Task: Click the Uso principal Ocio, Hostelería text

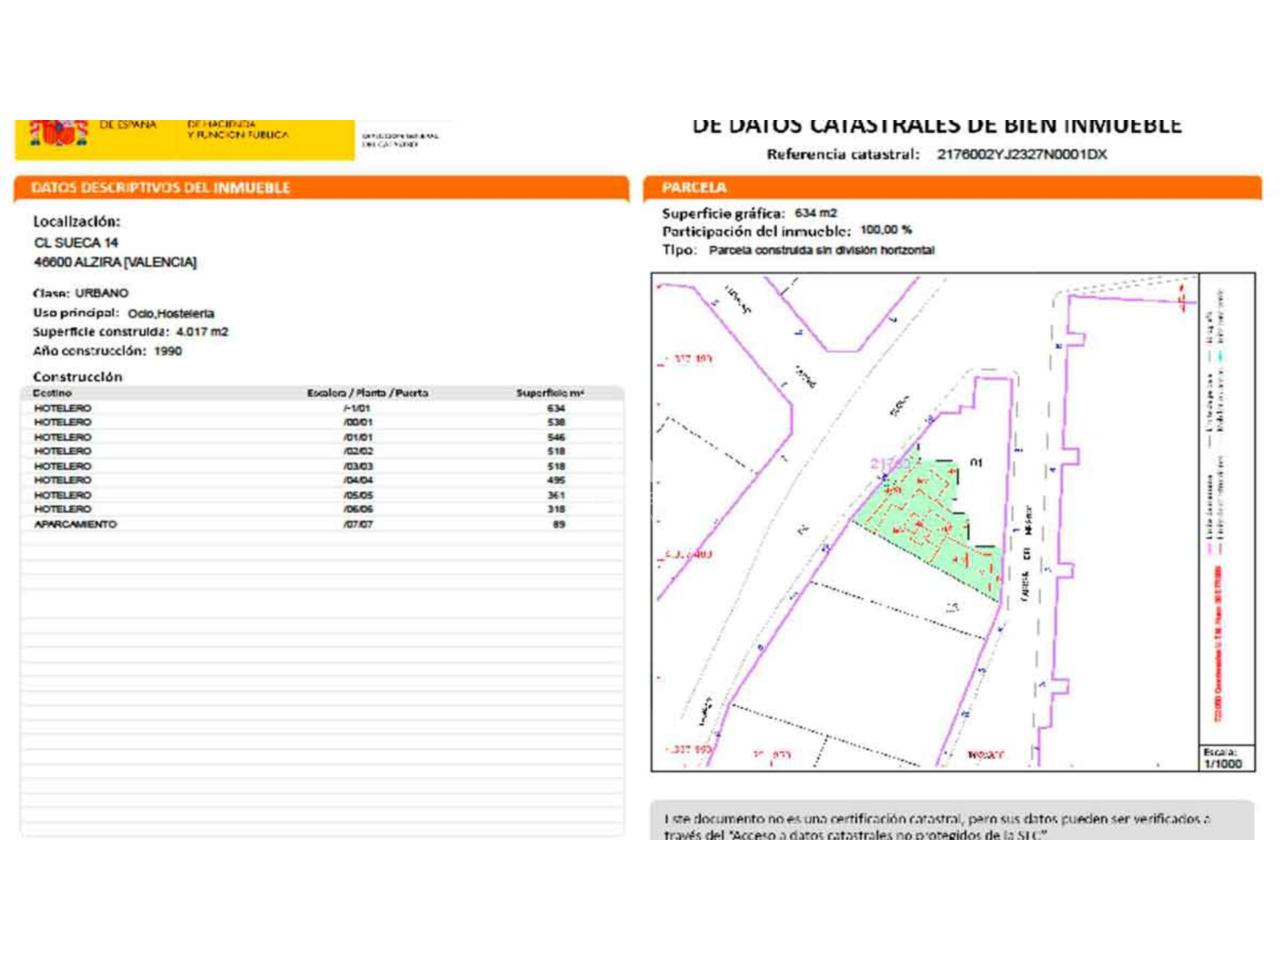Action: [170, 313]
